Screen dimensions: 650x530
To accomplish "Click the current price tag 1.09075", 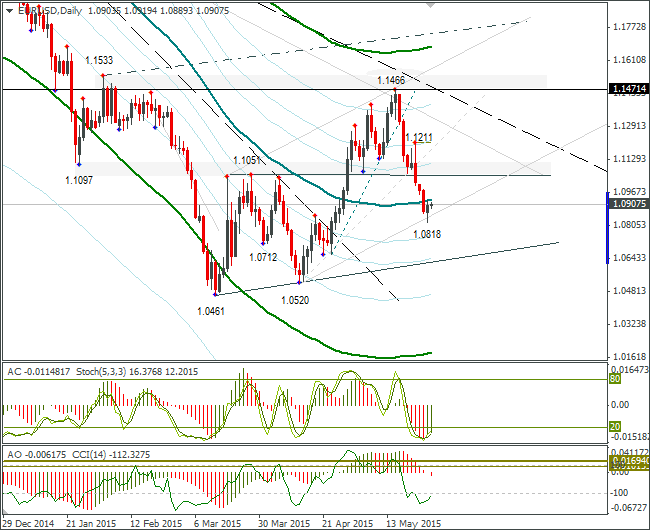I will click(x=628, y=203).
